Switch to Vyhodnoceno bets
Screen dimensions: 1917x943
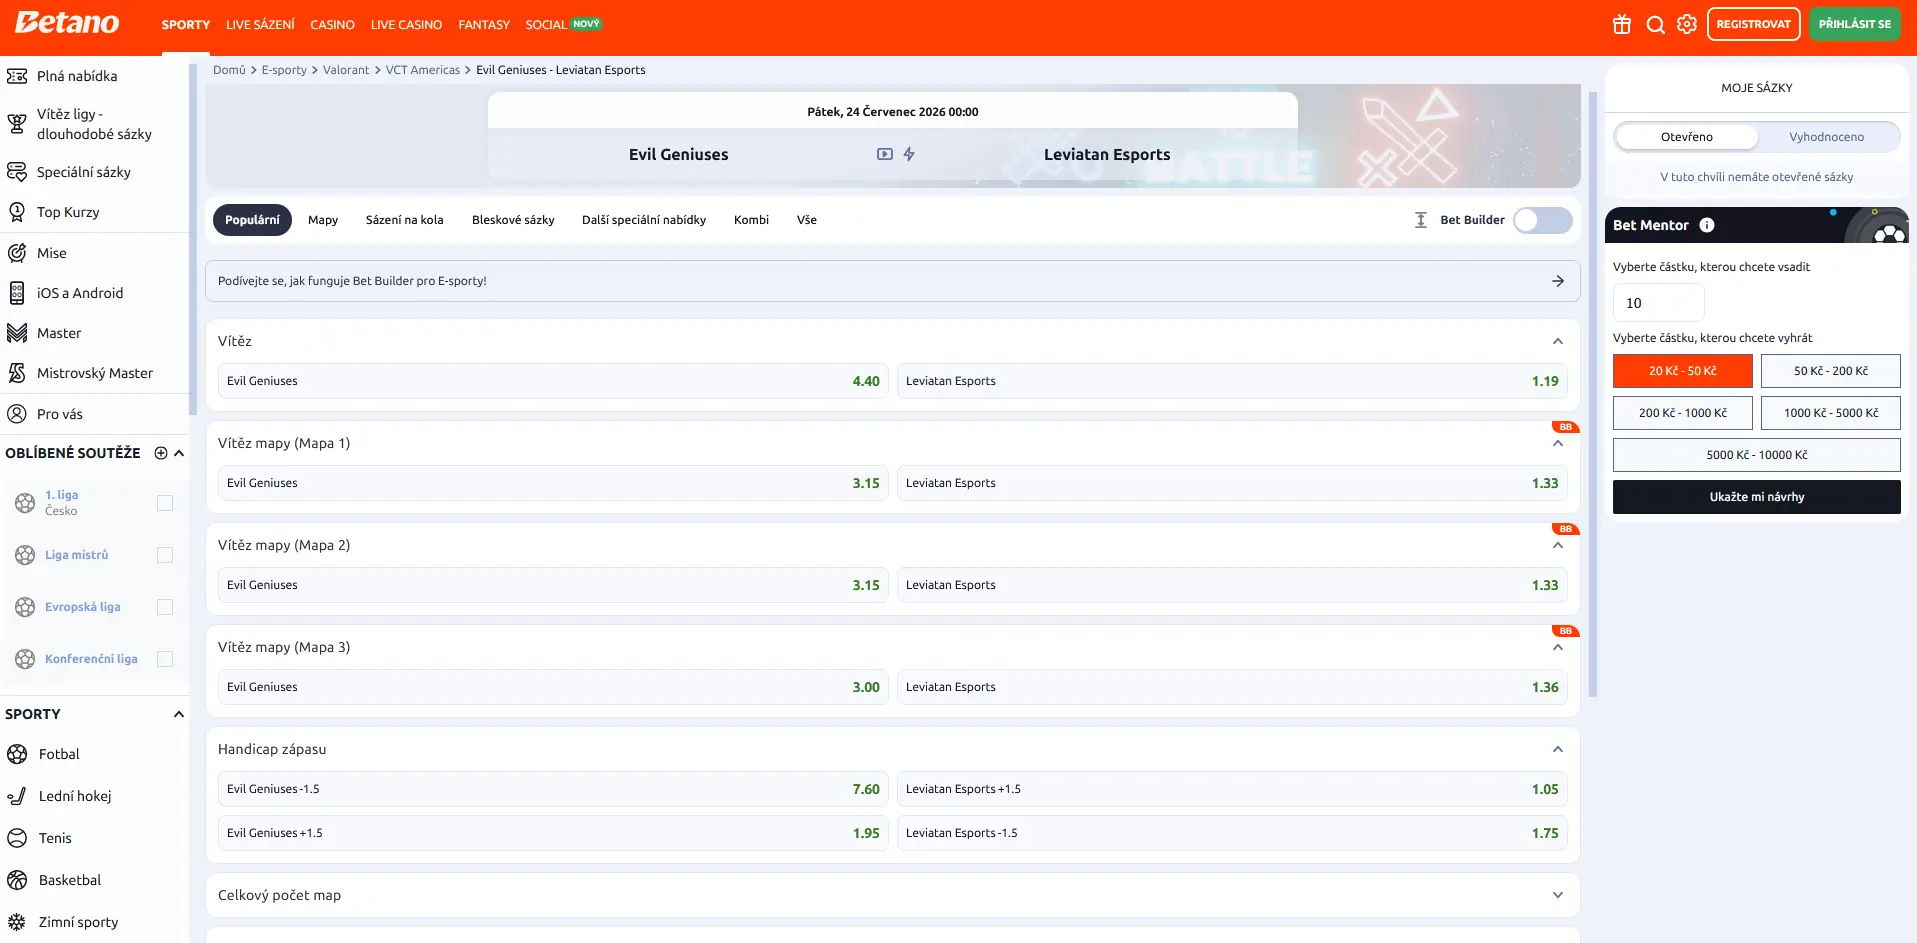(x=1827, y=137)
